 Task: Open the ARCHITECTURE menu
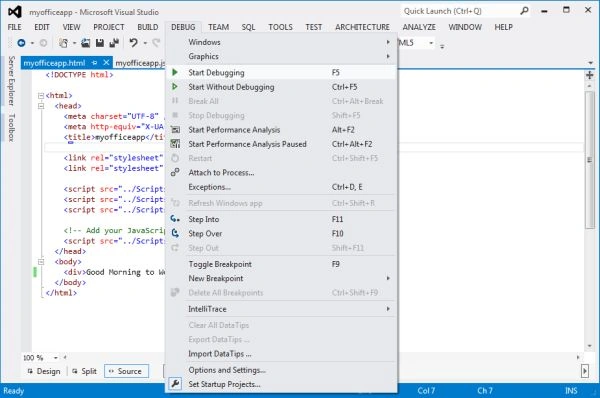[362, 27]
